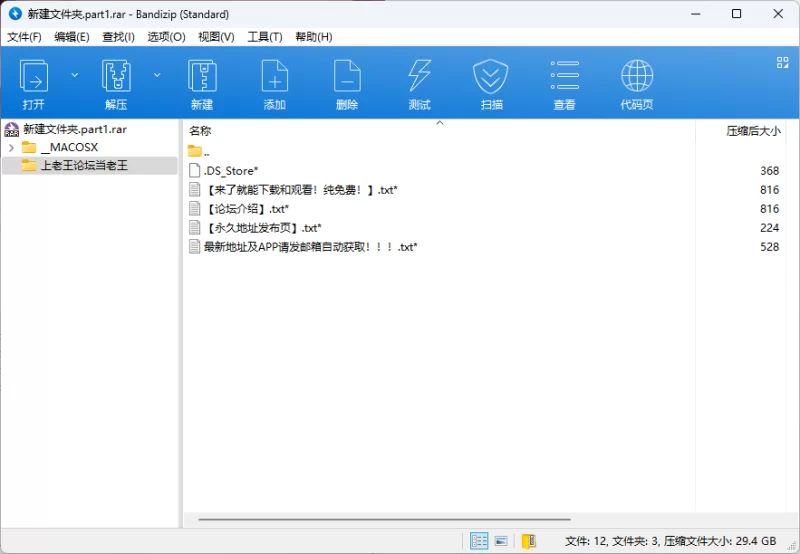Click the 解压 (Extract) toolbar icon
Screen dimensions: 800x554
pyautogui.click(x=116, y=85)
